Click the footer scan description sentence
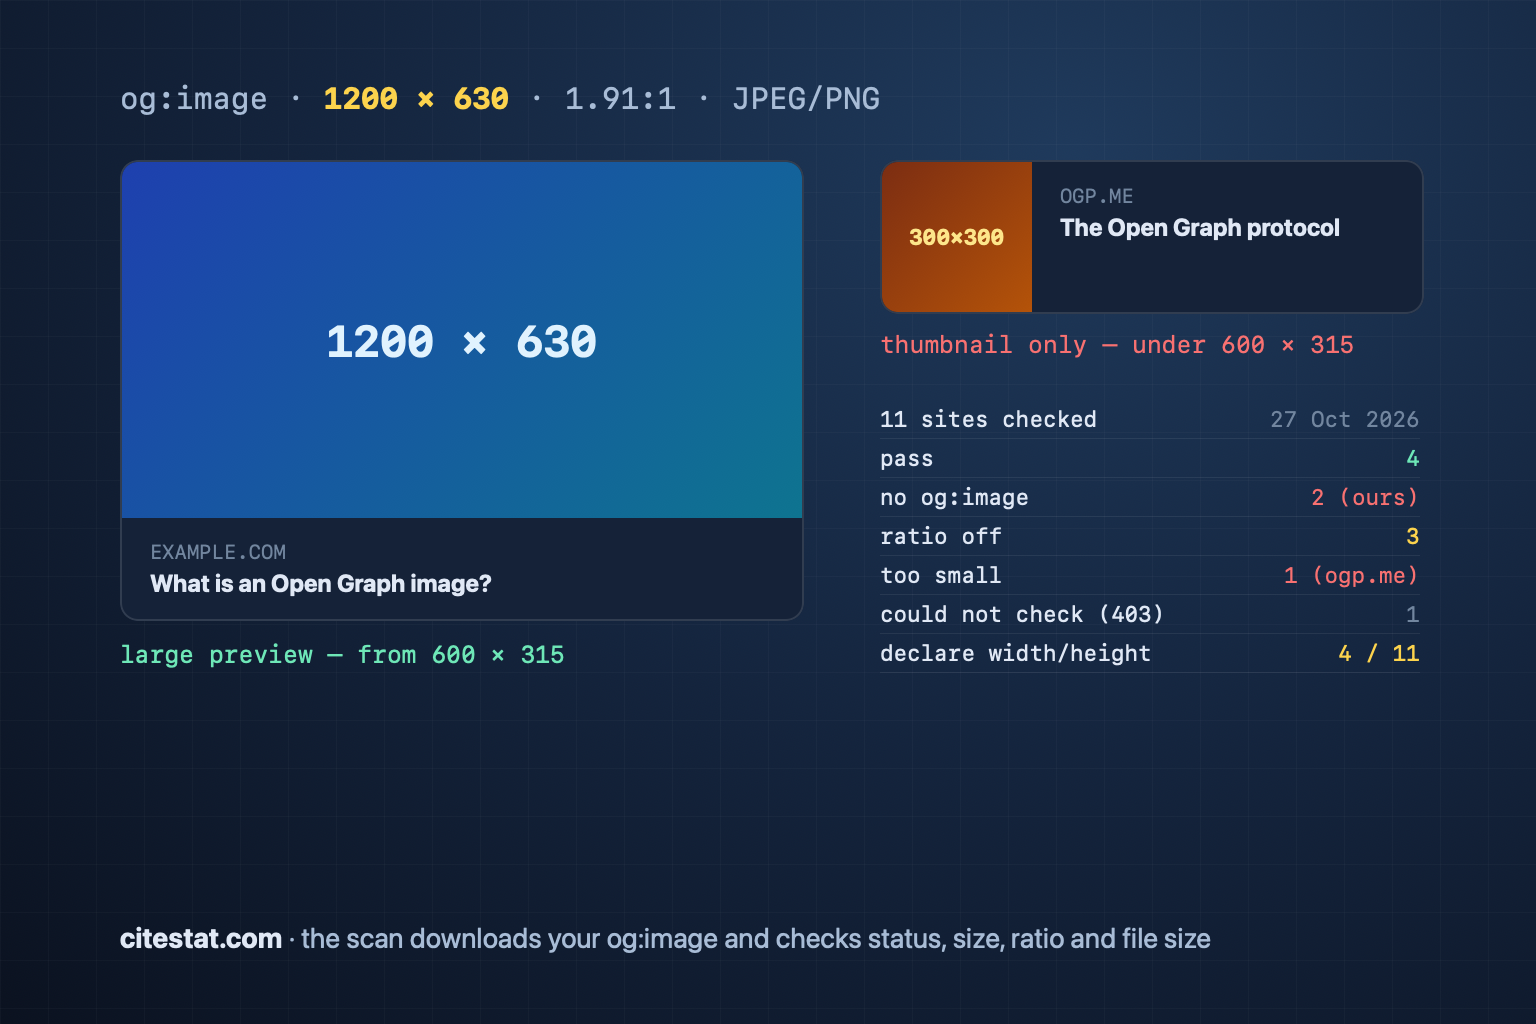Viewport: 1536px width, 1024px height. [x=756, y=939]
